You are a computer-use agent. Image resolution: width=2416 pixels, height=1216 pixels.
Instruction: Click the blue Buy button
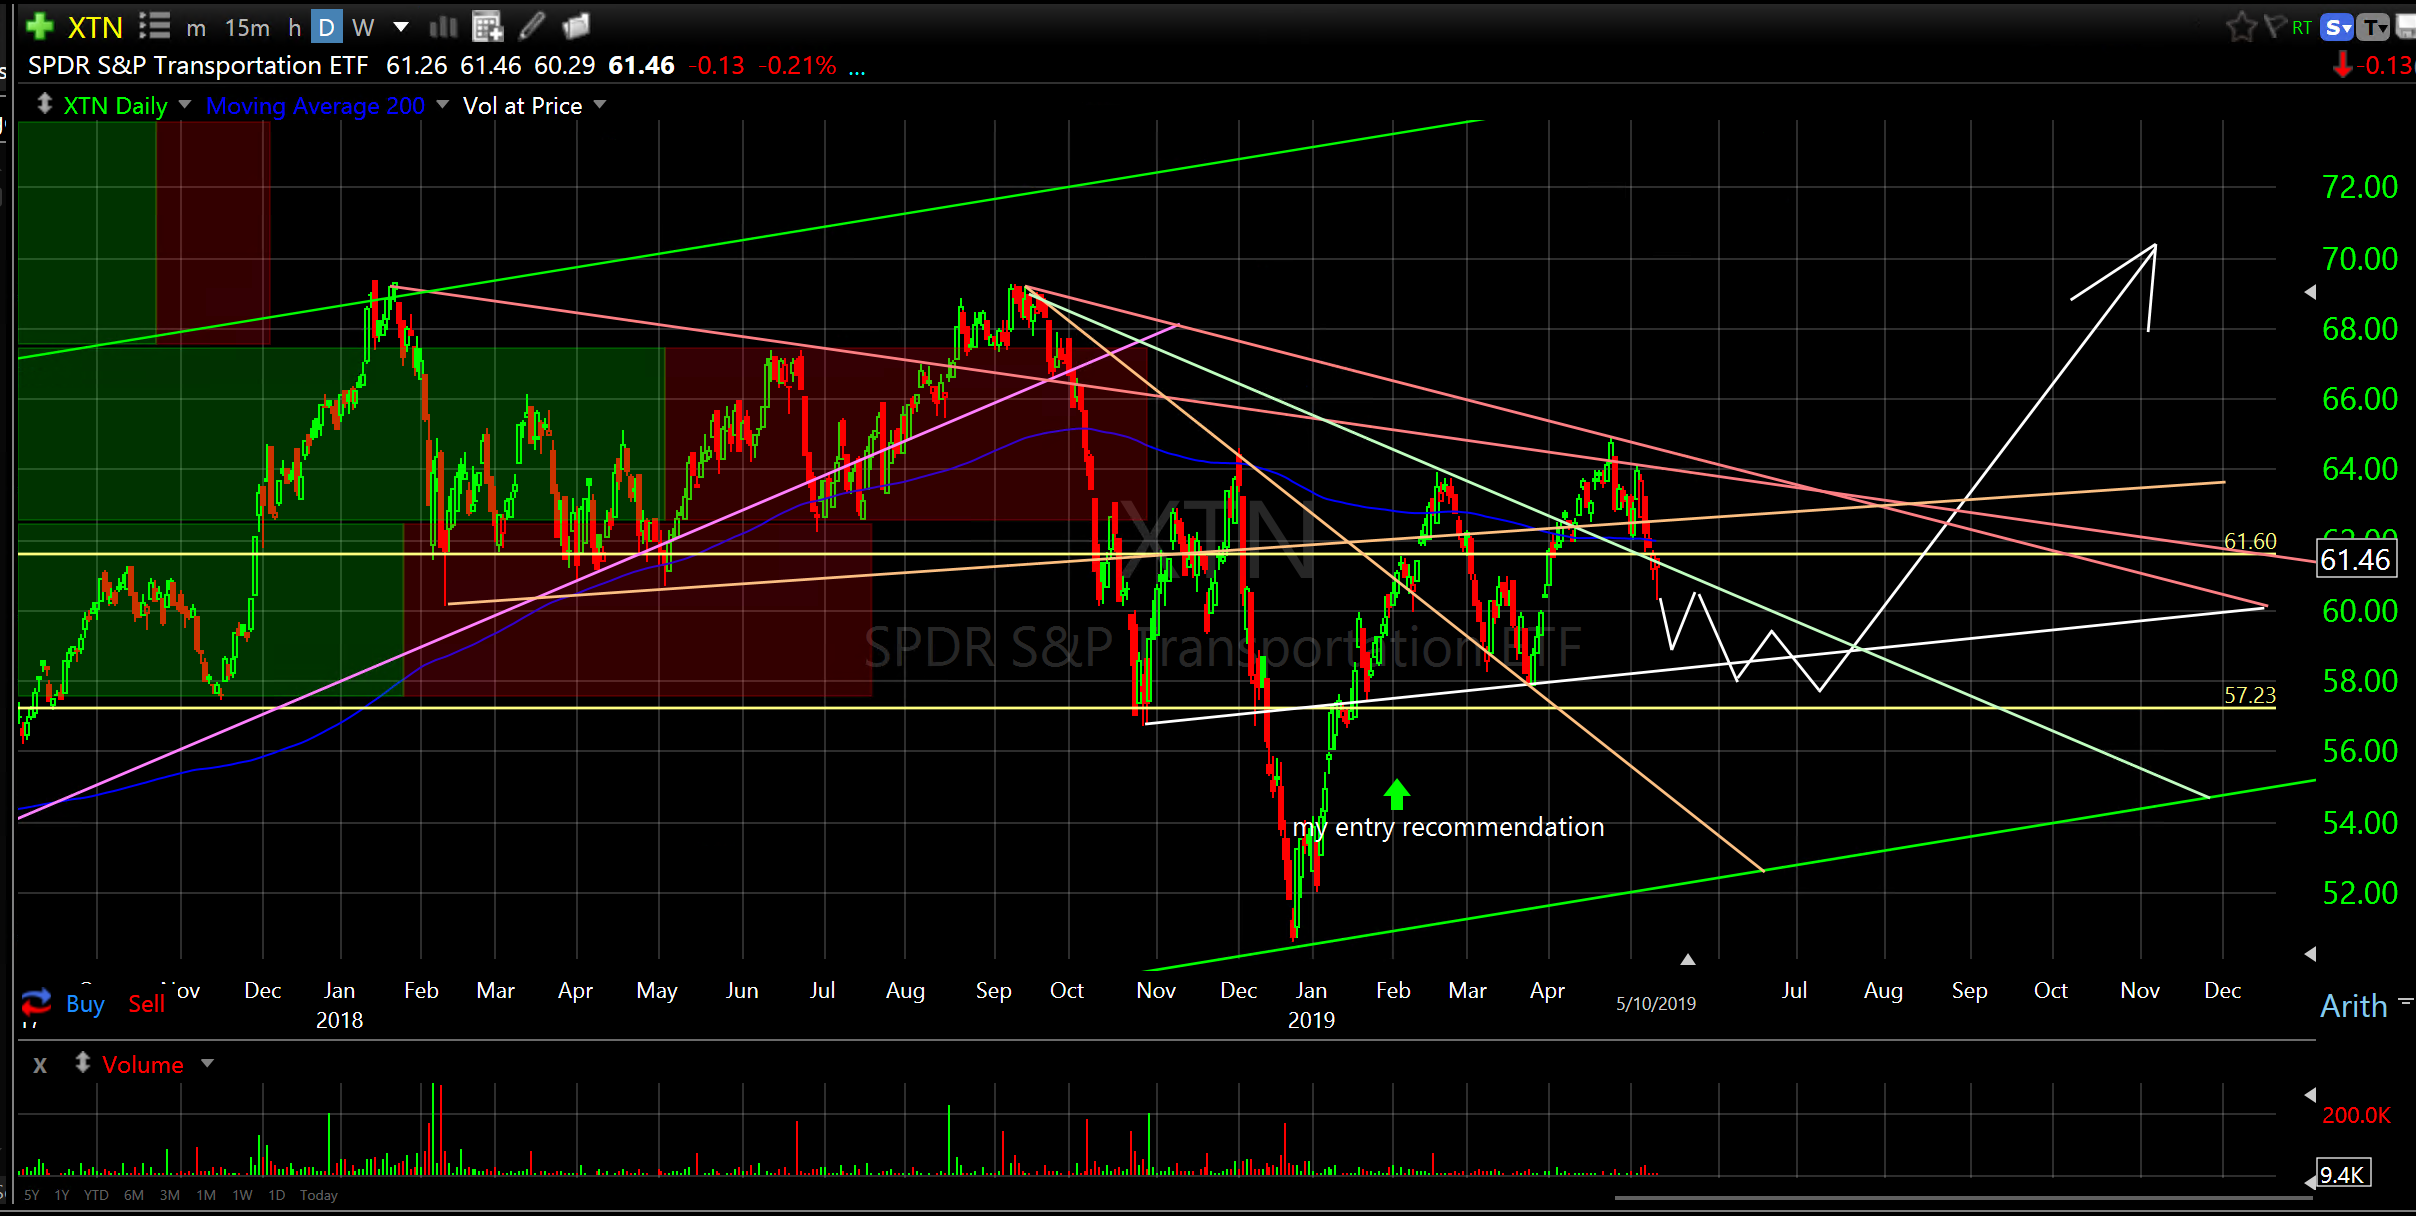pos(85,1003)
